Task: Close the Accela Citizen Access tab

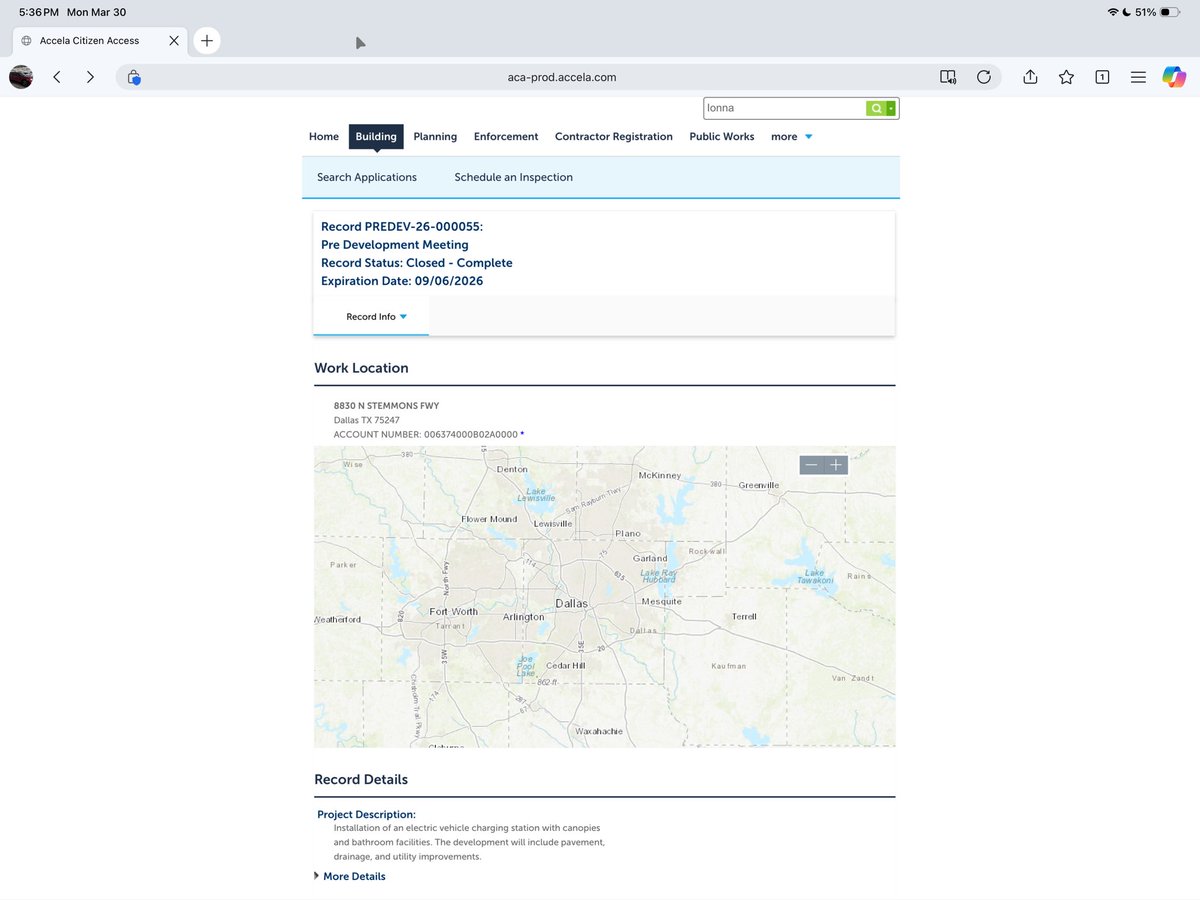Action: (174, 41)
